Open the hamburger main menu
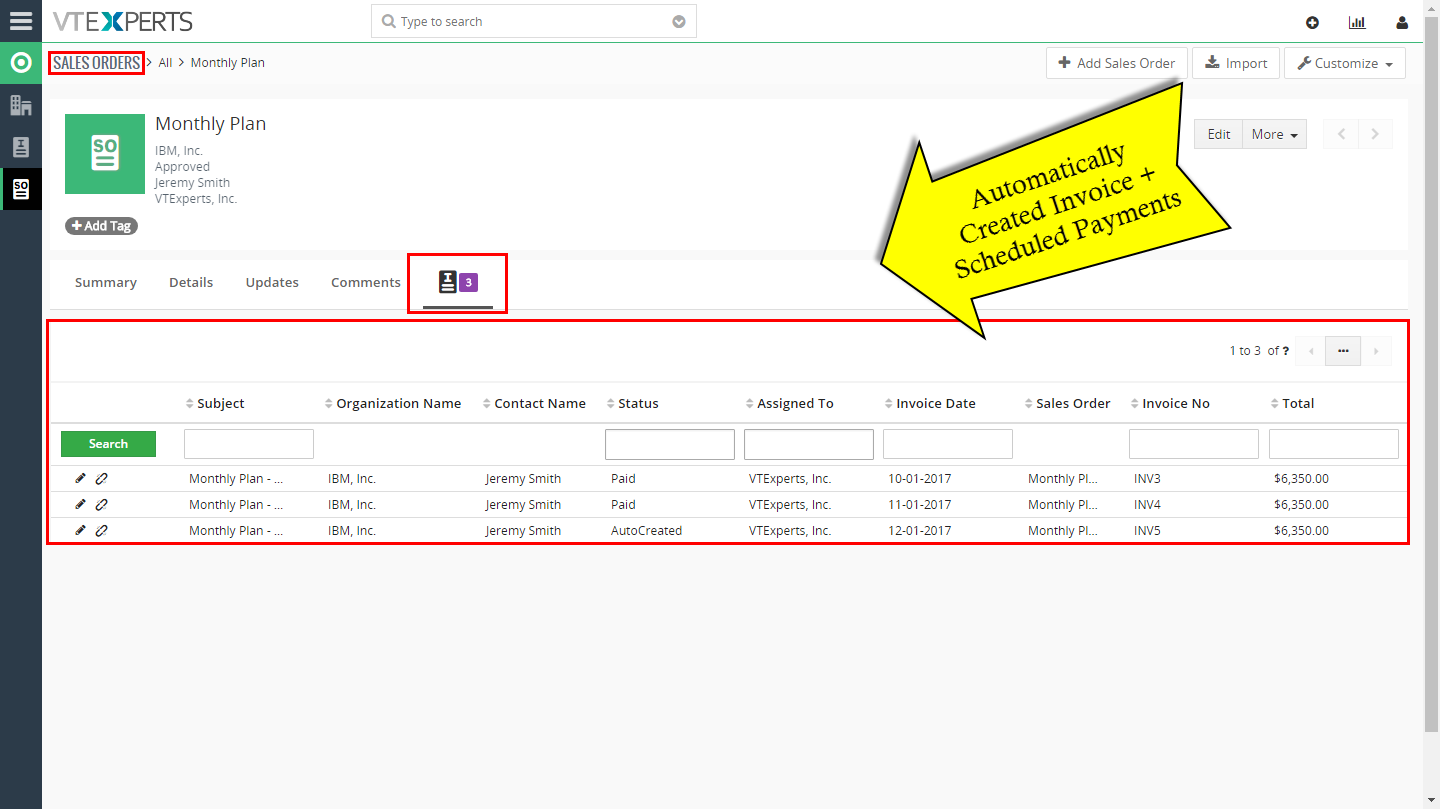The height and width of the screenshot is (809, 1440). (21, 21)
